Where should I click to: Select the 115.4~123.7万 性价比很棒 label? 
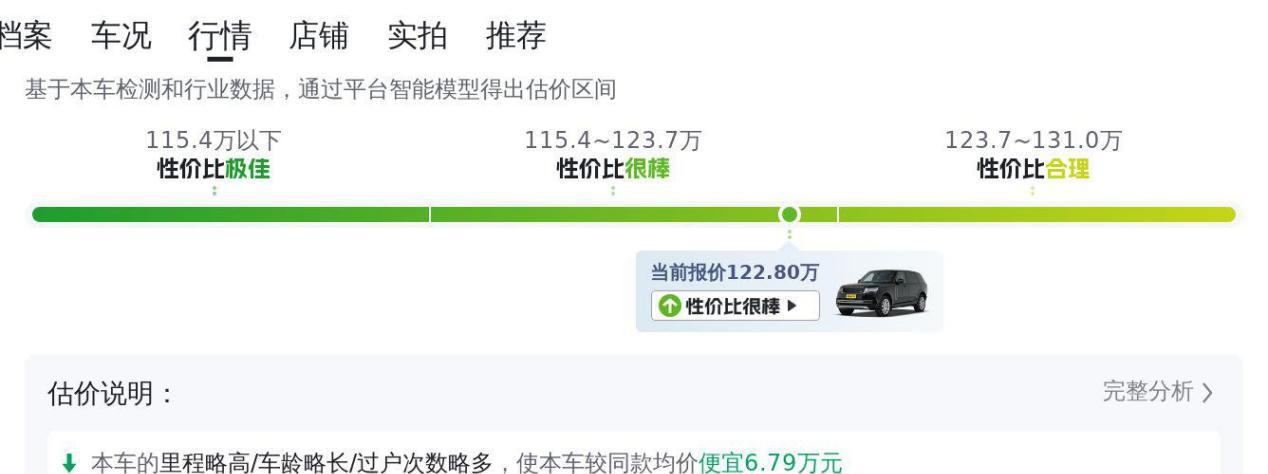(x=613, y=155)
